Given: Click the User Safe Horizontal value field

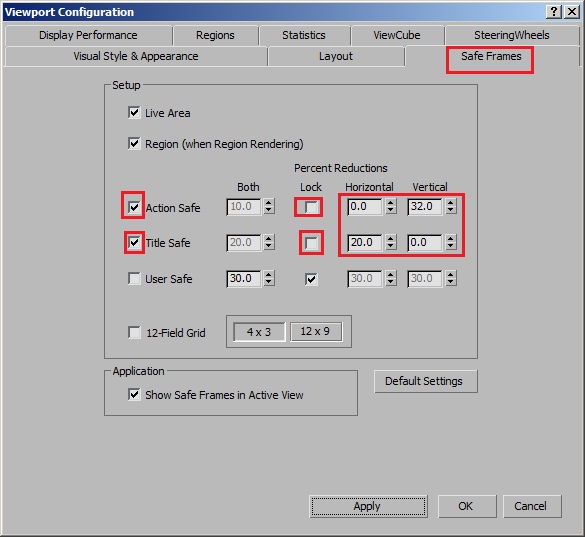Looking at the screenshot, I should point(365,279).
